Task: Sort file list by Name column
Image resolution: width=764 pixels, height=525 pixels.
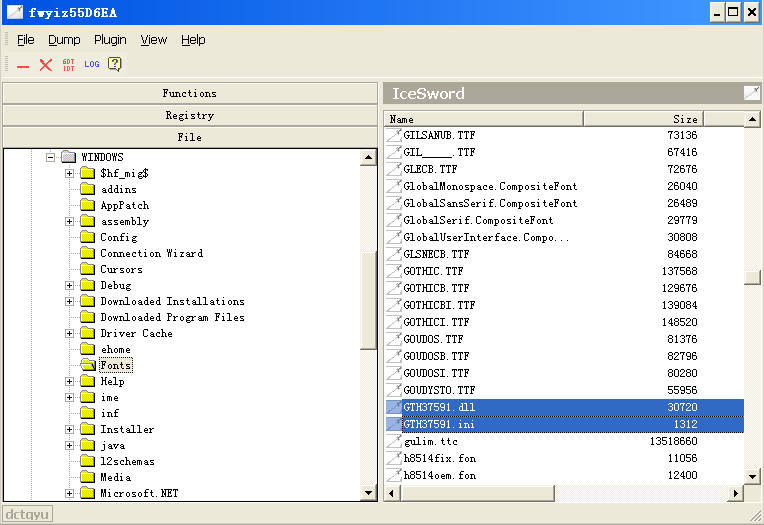Action: click(484, 119)
